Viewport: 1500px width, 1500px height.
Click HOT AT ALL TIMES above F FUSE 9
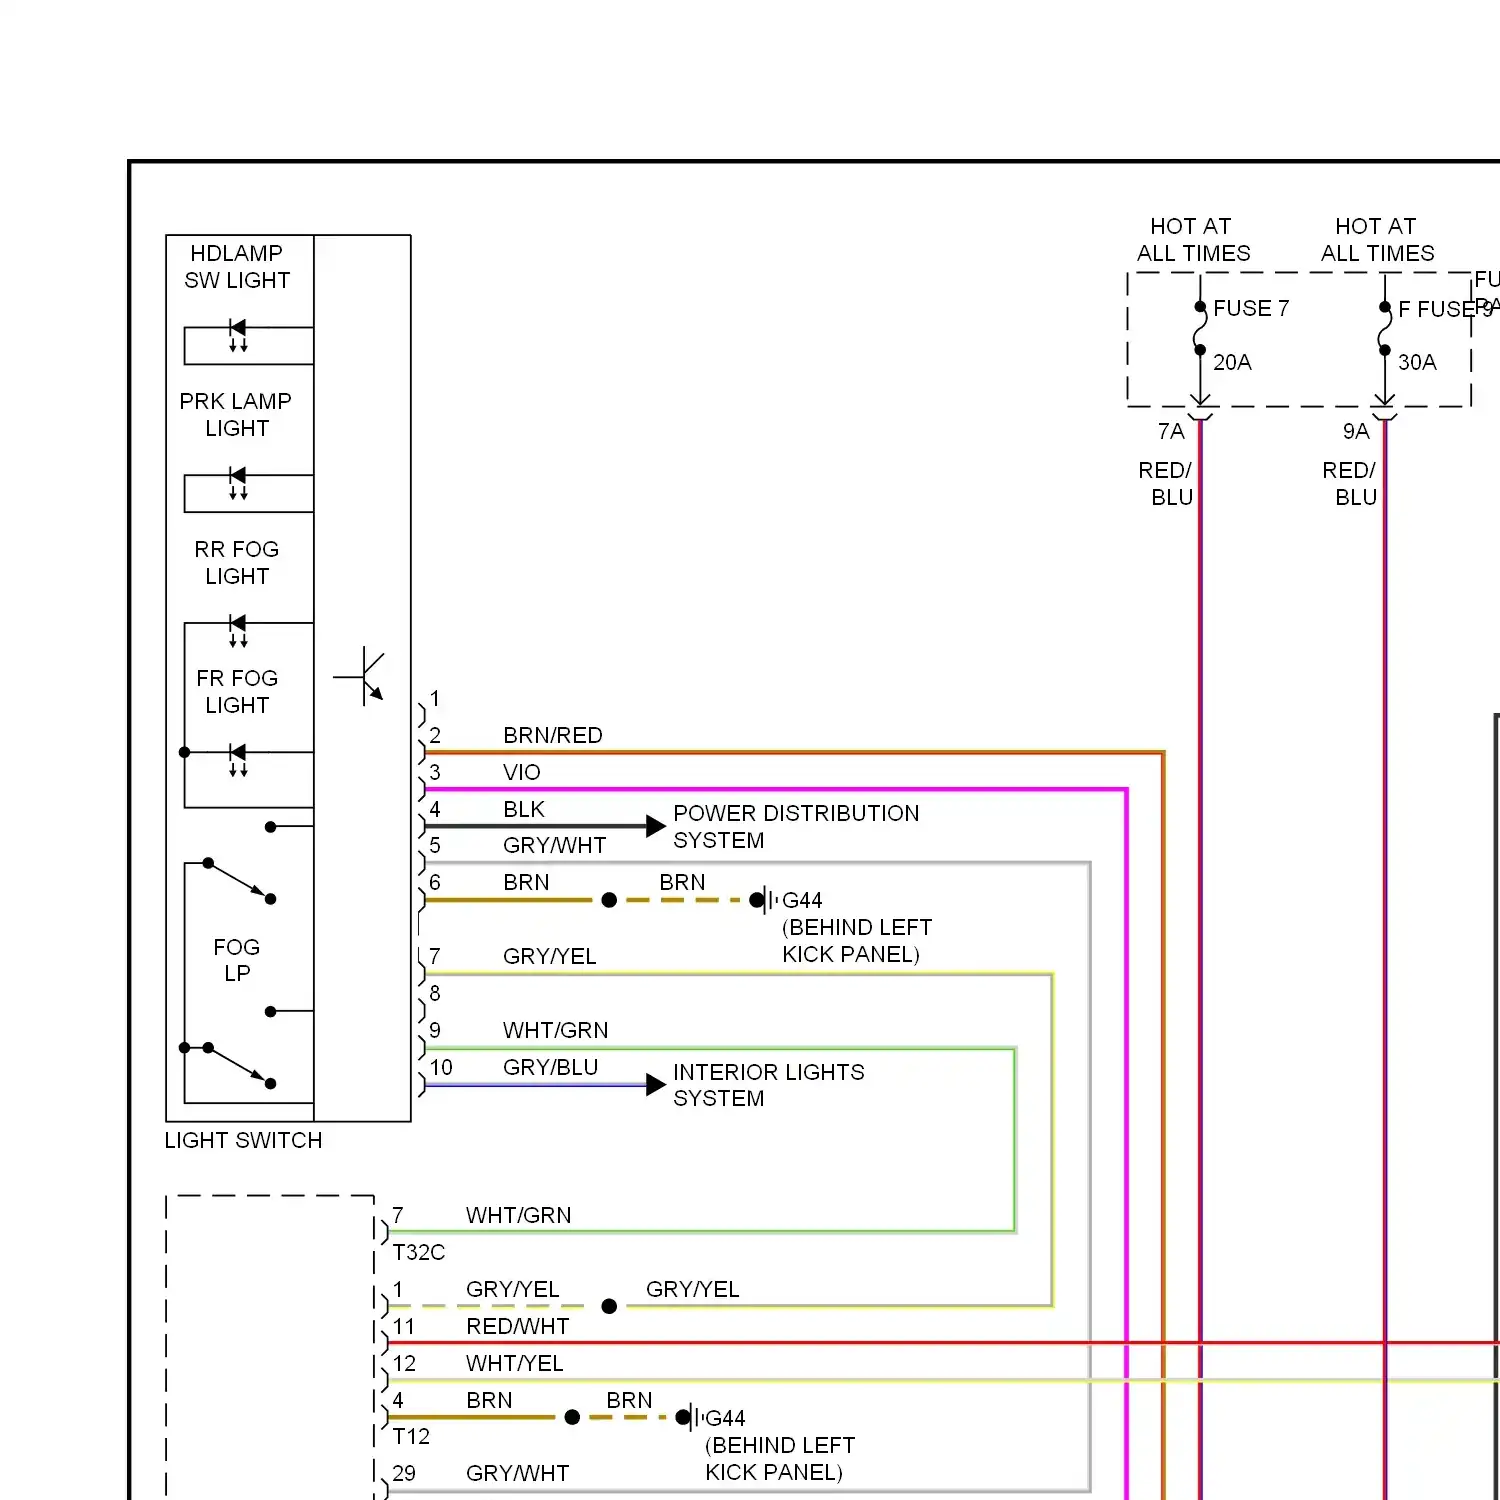pos(1378,240)
